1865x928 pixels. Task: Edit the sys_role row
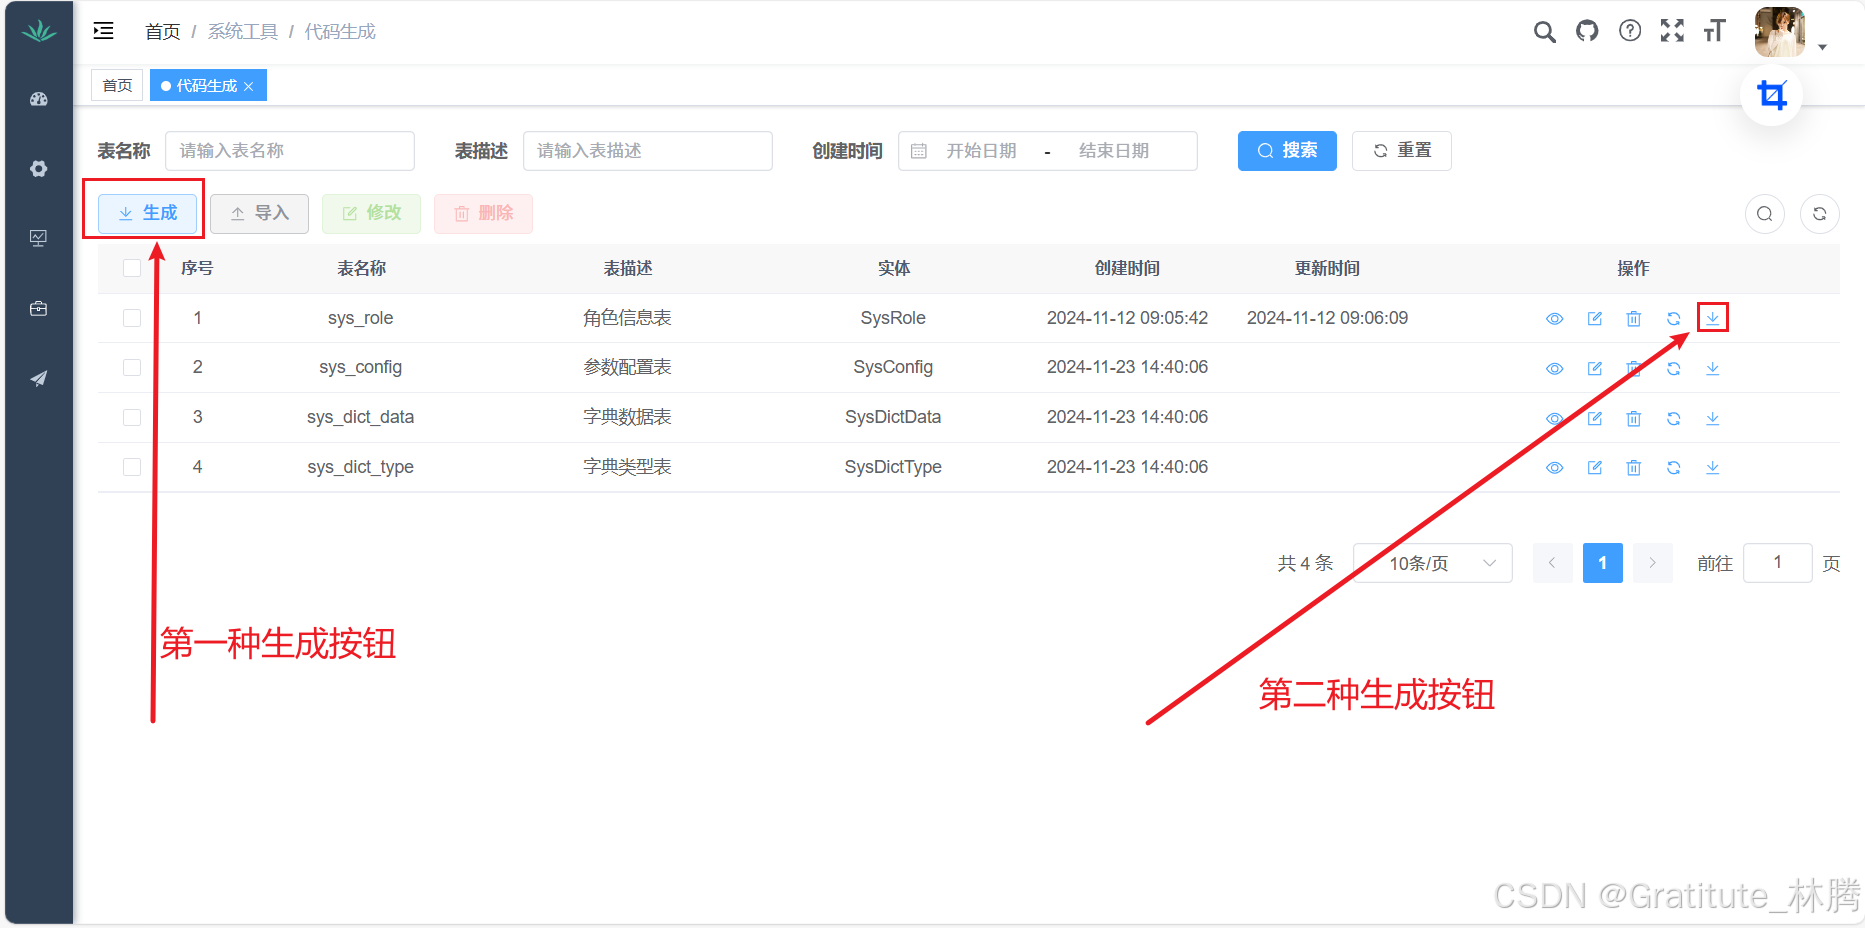point(1595,319)
